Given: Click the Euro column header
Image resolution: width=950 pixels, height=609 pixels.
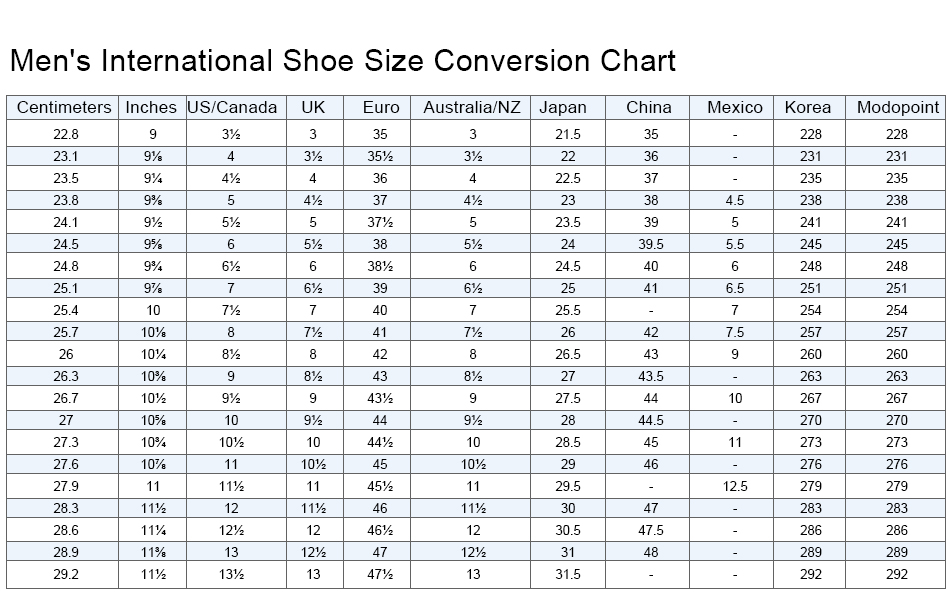Looking at the screenshot, I should (x=380, y=107).
